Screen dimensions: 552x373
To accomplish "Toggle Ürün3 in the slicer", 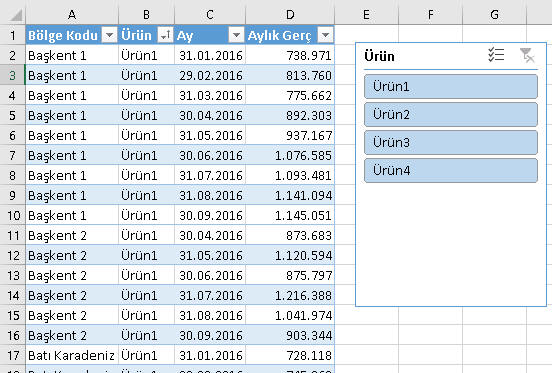I will click(x=451, y=143).
